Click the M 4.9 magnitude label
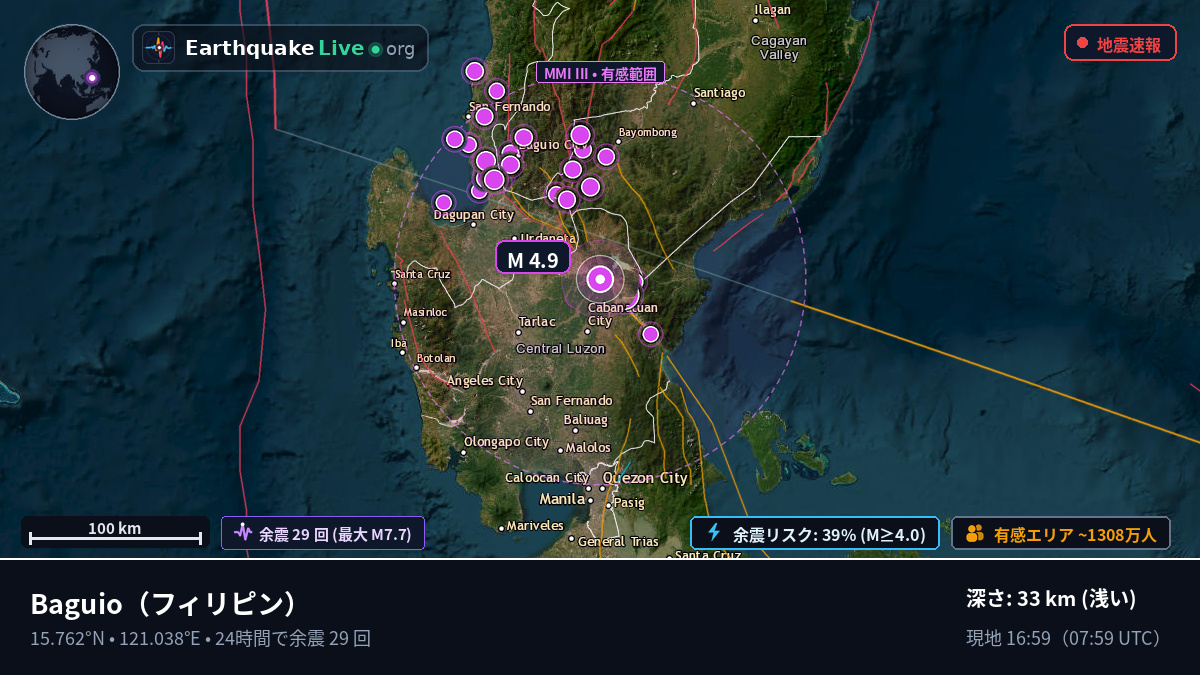The width and height of the screenshot is (1200, 675). pyautogui.click(x=533, y=259)
